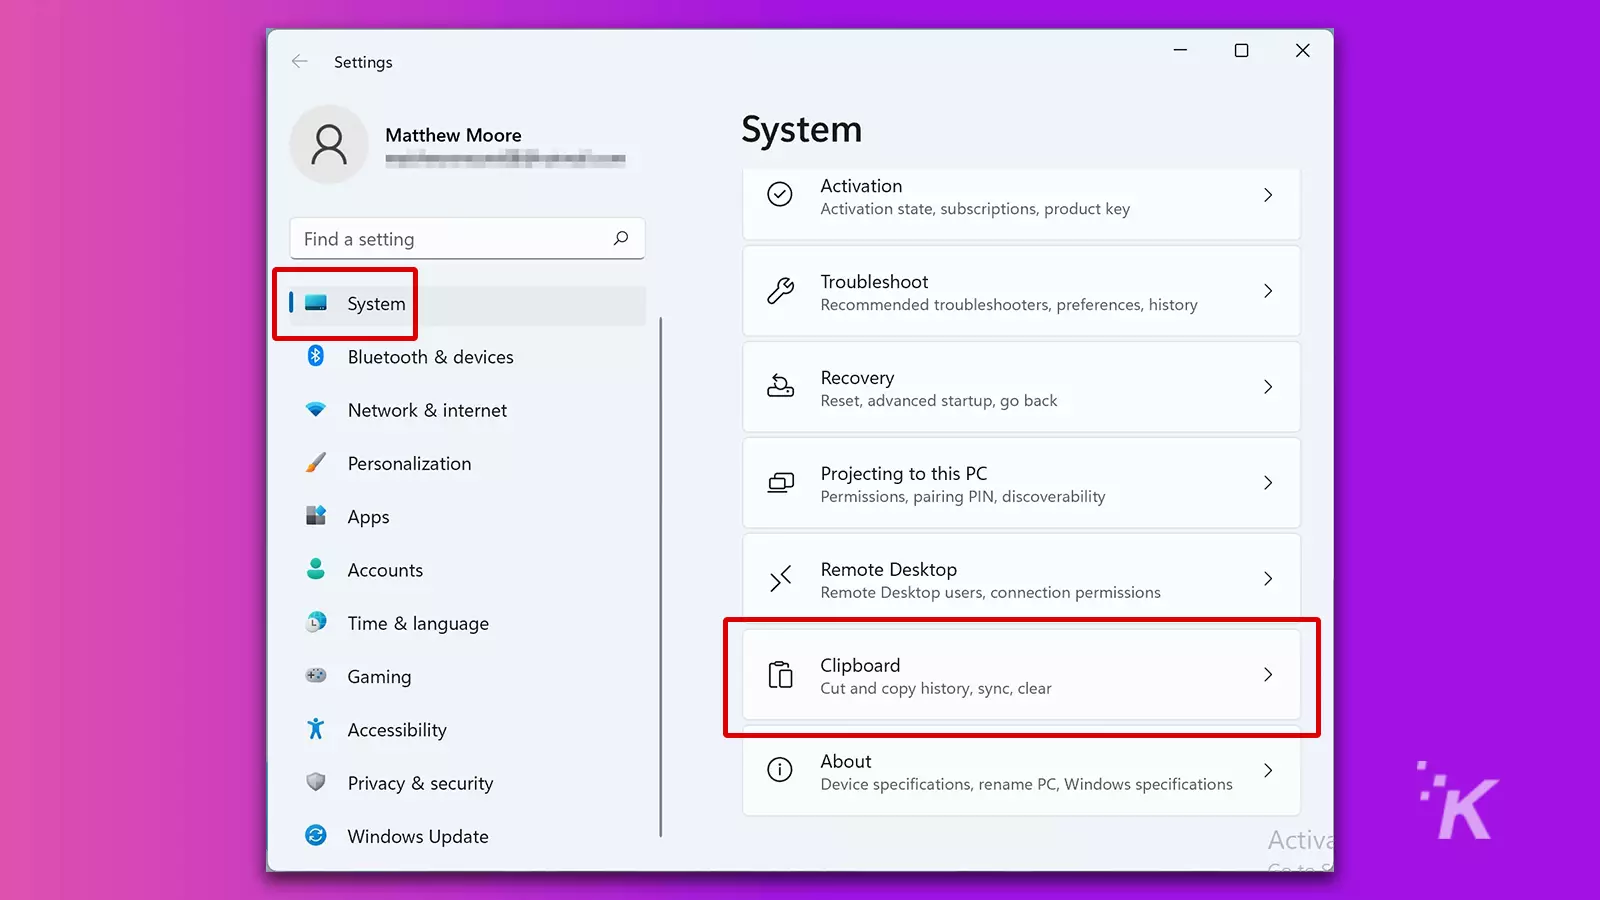Click the magnifier search icon
Viewport: 1600px width, 900px height.
click(x=621, y=238)
